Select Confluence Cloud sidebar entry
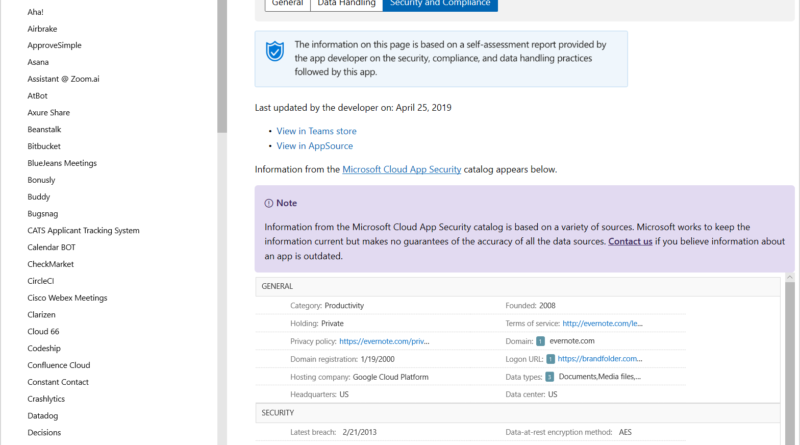The width and height of the screenshot is (800, 445). coord(59,365)
